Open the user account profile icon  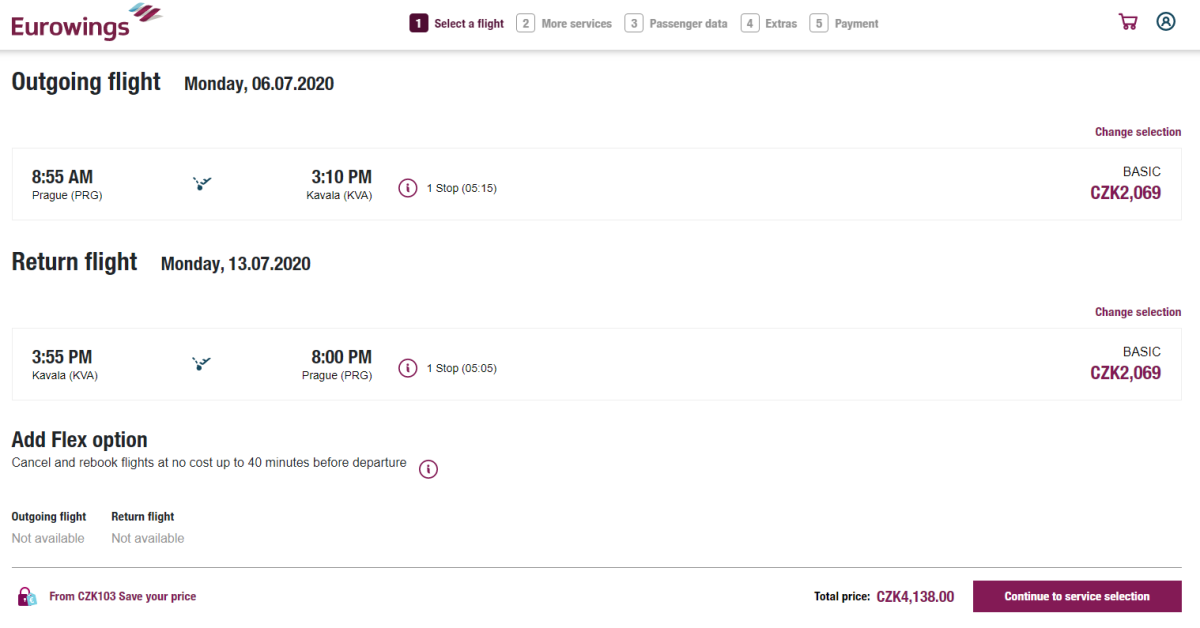click(x=1166, y=22)
